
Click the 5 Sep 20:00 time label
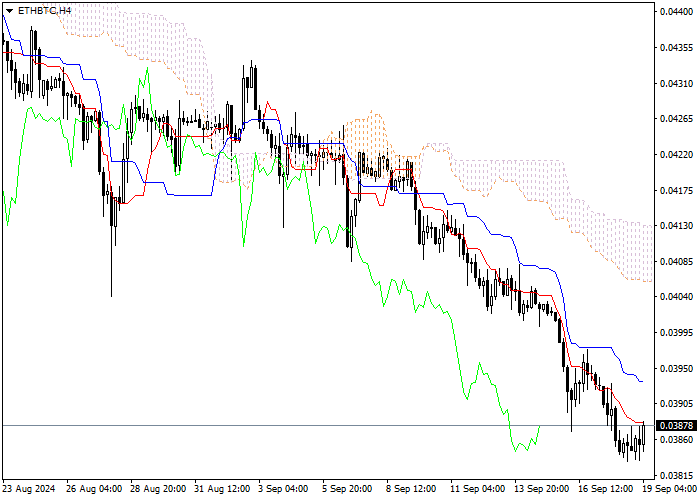[347, 489]
